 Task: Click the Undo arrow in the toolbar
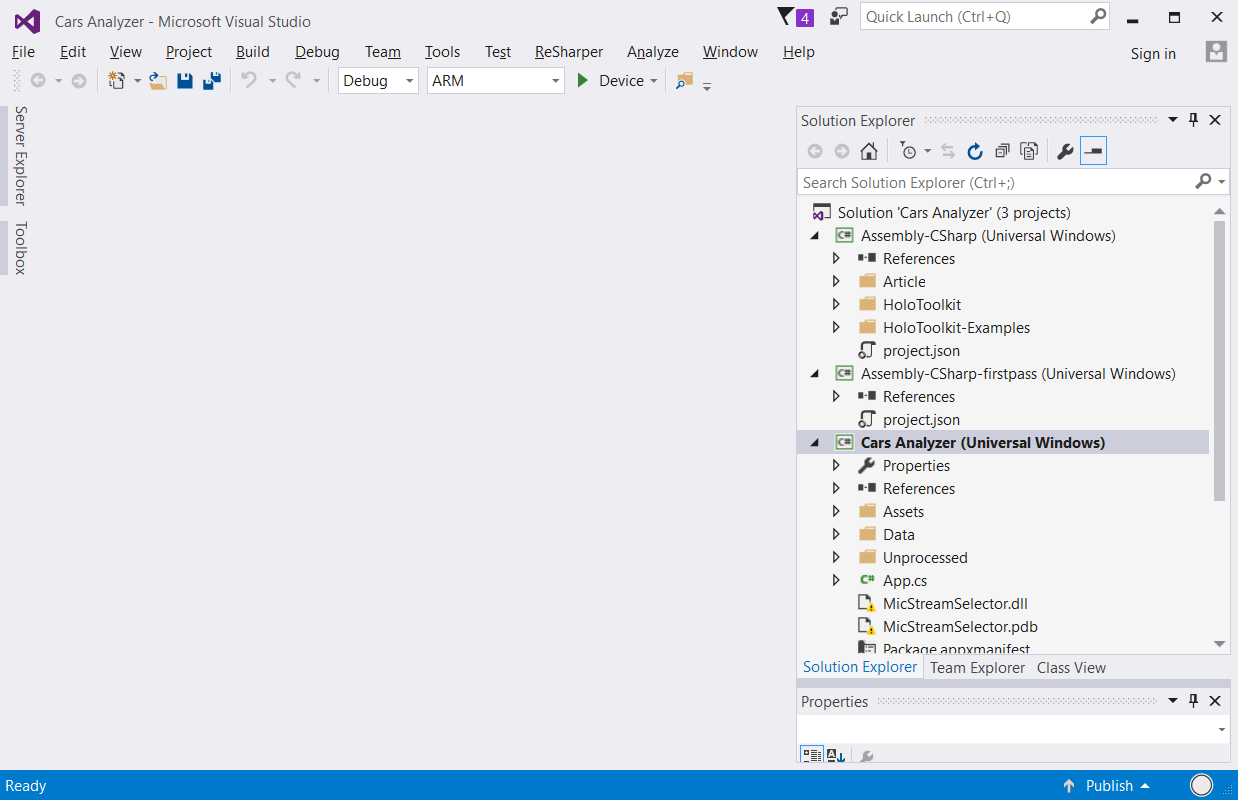pyautogui.click(x=249, y=80)
